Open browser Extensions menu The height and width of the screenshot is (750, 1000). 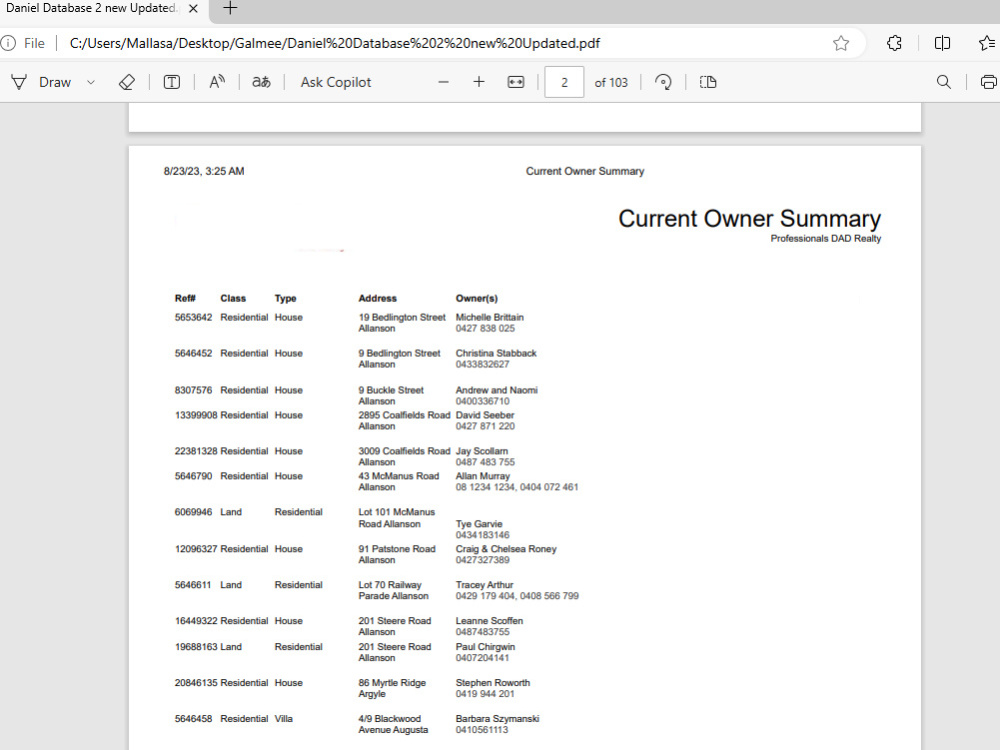click(894, 43)
